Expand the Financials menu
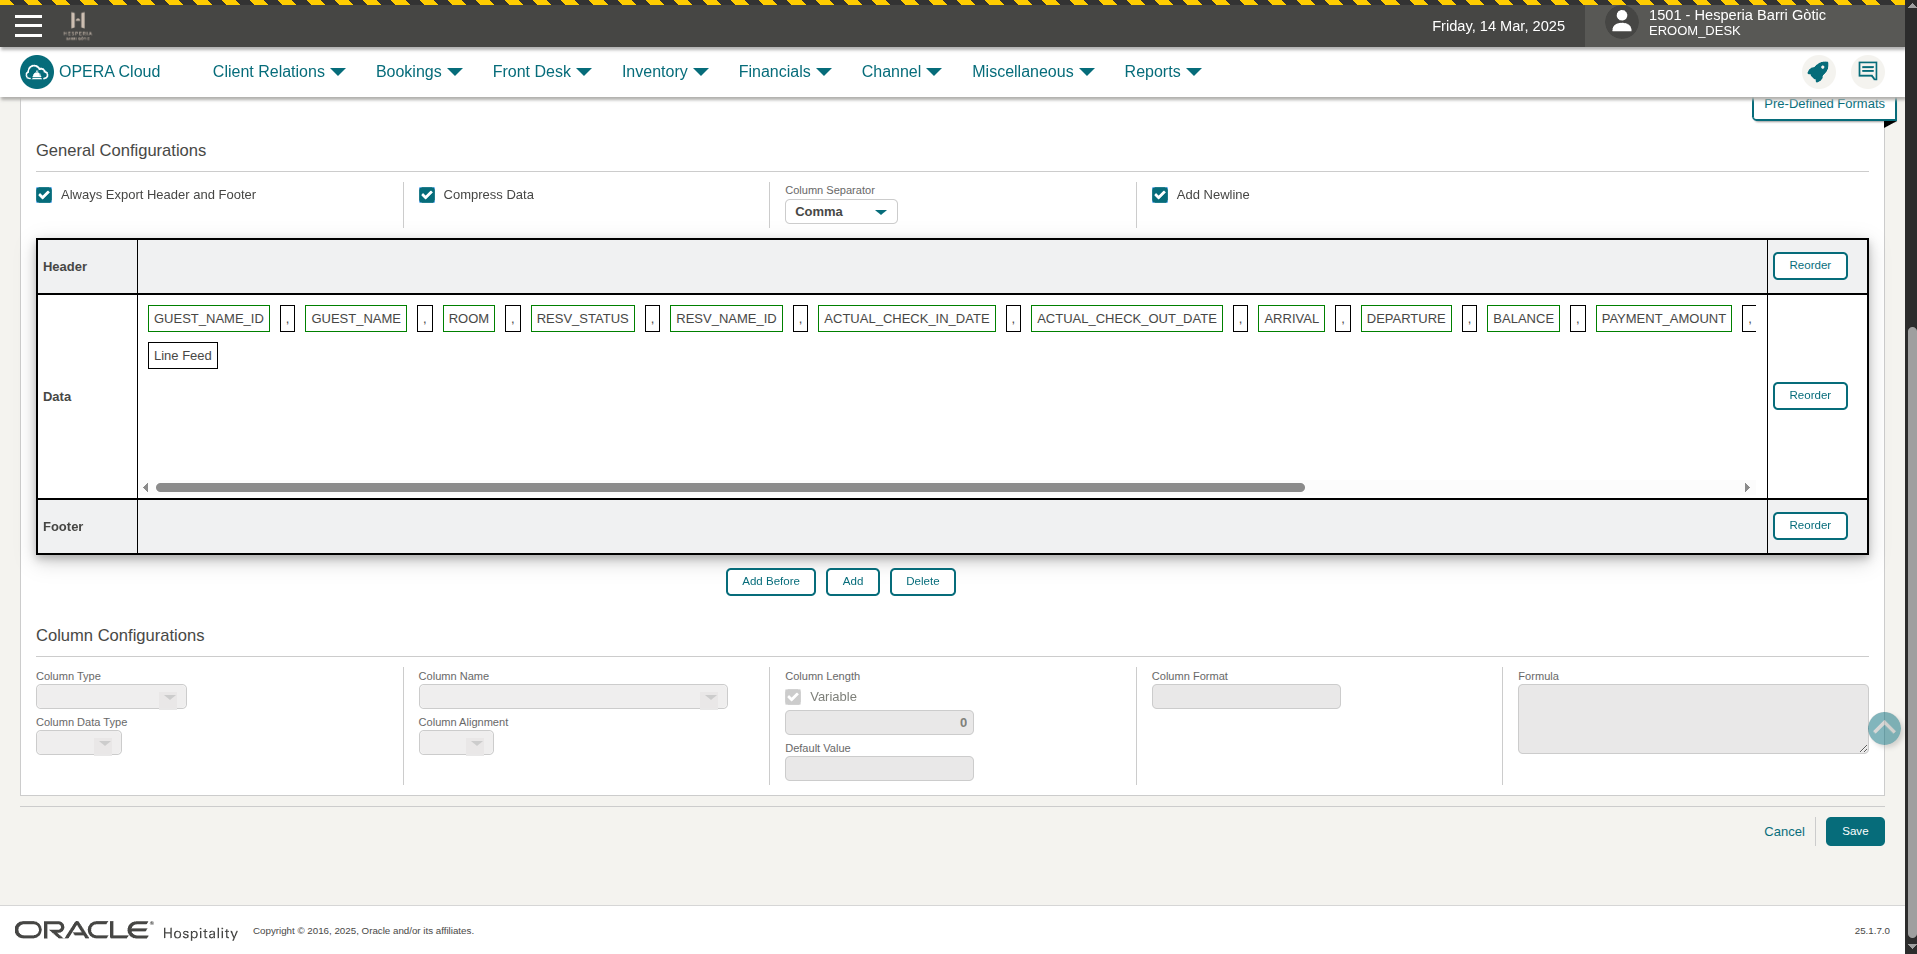The height and width of the screenshot is (954, 1917). (x=784, y=72)
